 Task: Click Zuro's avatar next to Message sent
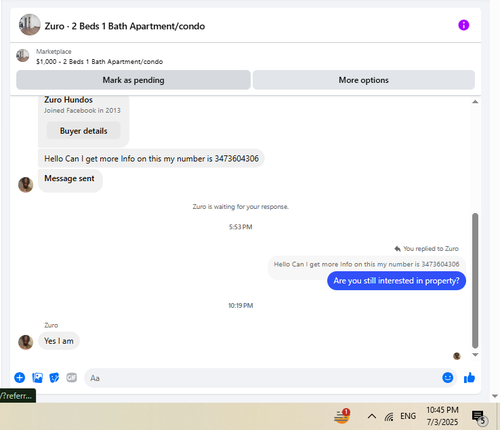pos(26,185)
